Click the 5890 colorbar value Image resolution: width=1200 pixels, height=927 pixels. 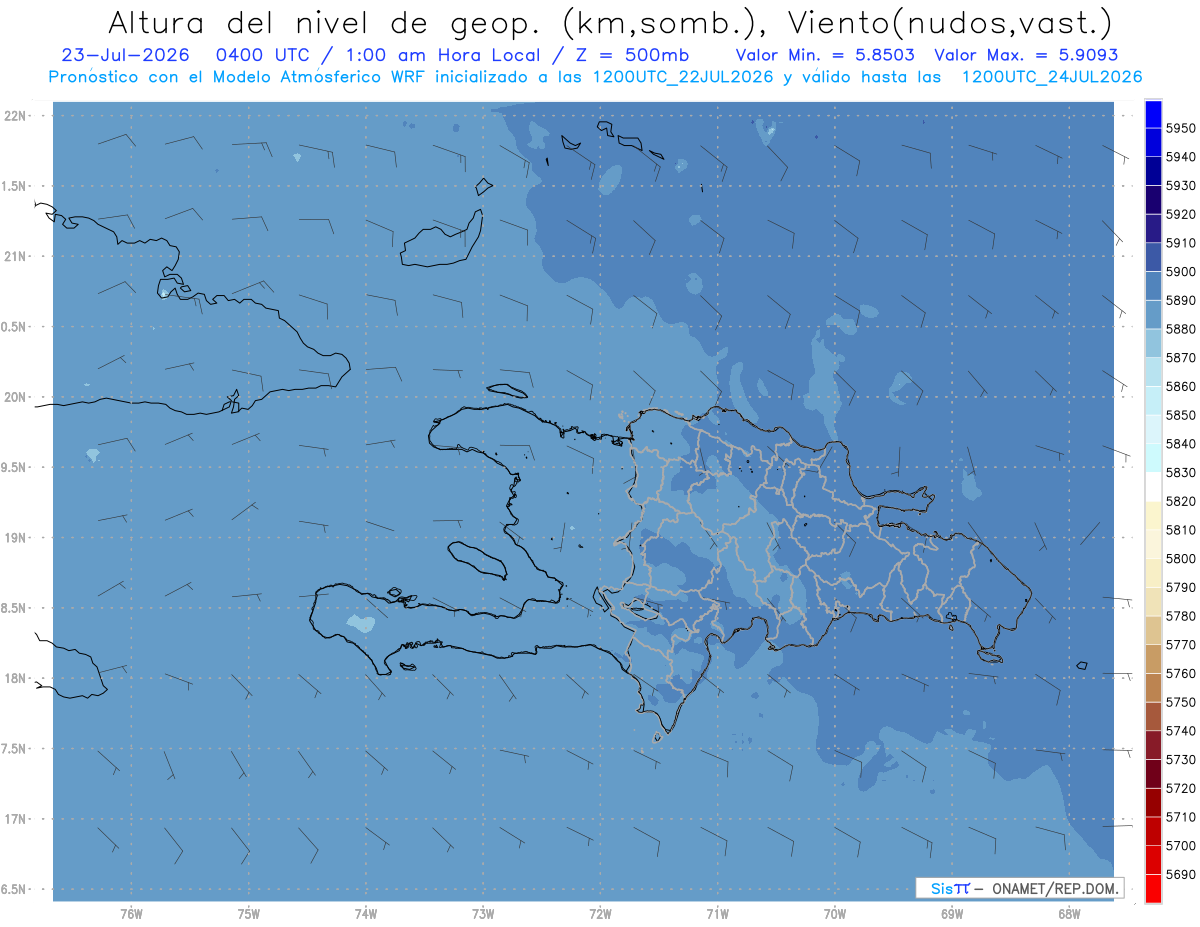(x=1181, y=300)
